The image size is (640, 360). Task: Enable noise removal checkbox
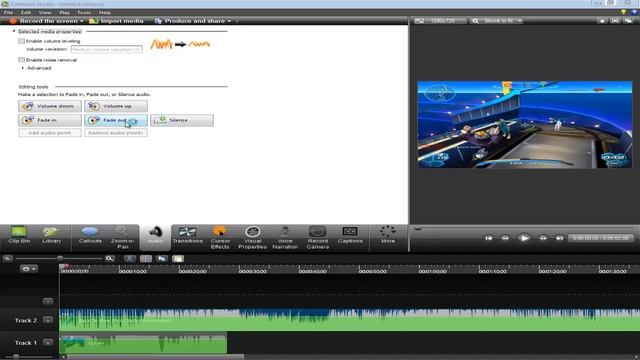(21, 60)
